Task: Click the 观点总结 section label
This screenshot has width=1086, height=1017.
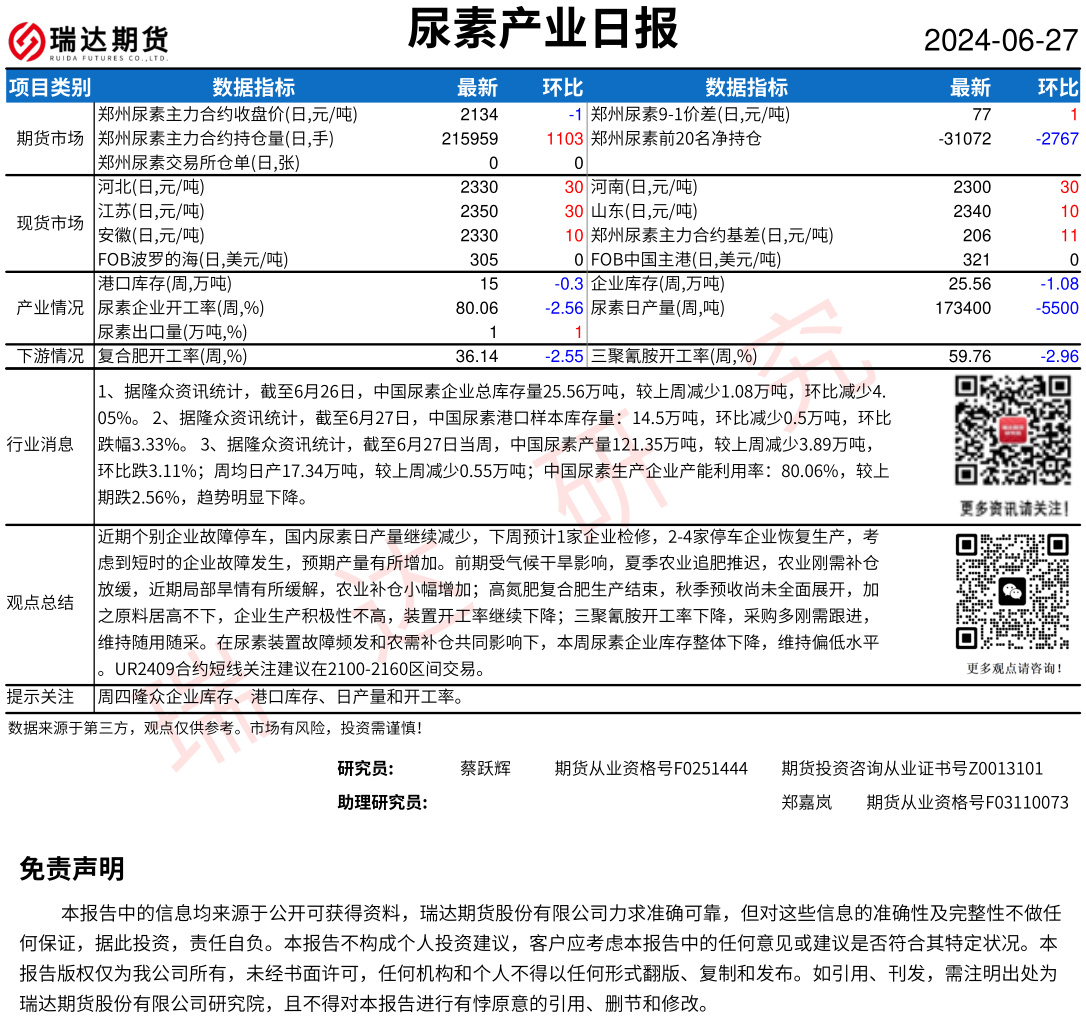Action: pos(40,602)
